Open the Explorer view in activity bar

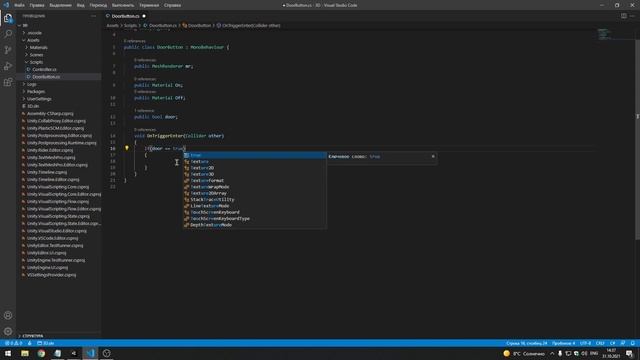8,18
